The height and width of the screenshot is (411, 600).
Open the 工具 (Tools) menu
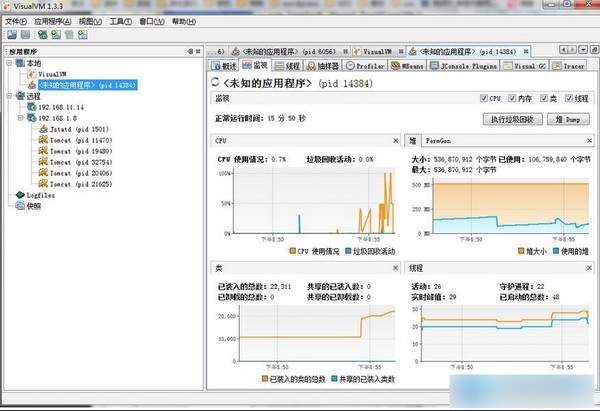(119, 20)
